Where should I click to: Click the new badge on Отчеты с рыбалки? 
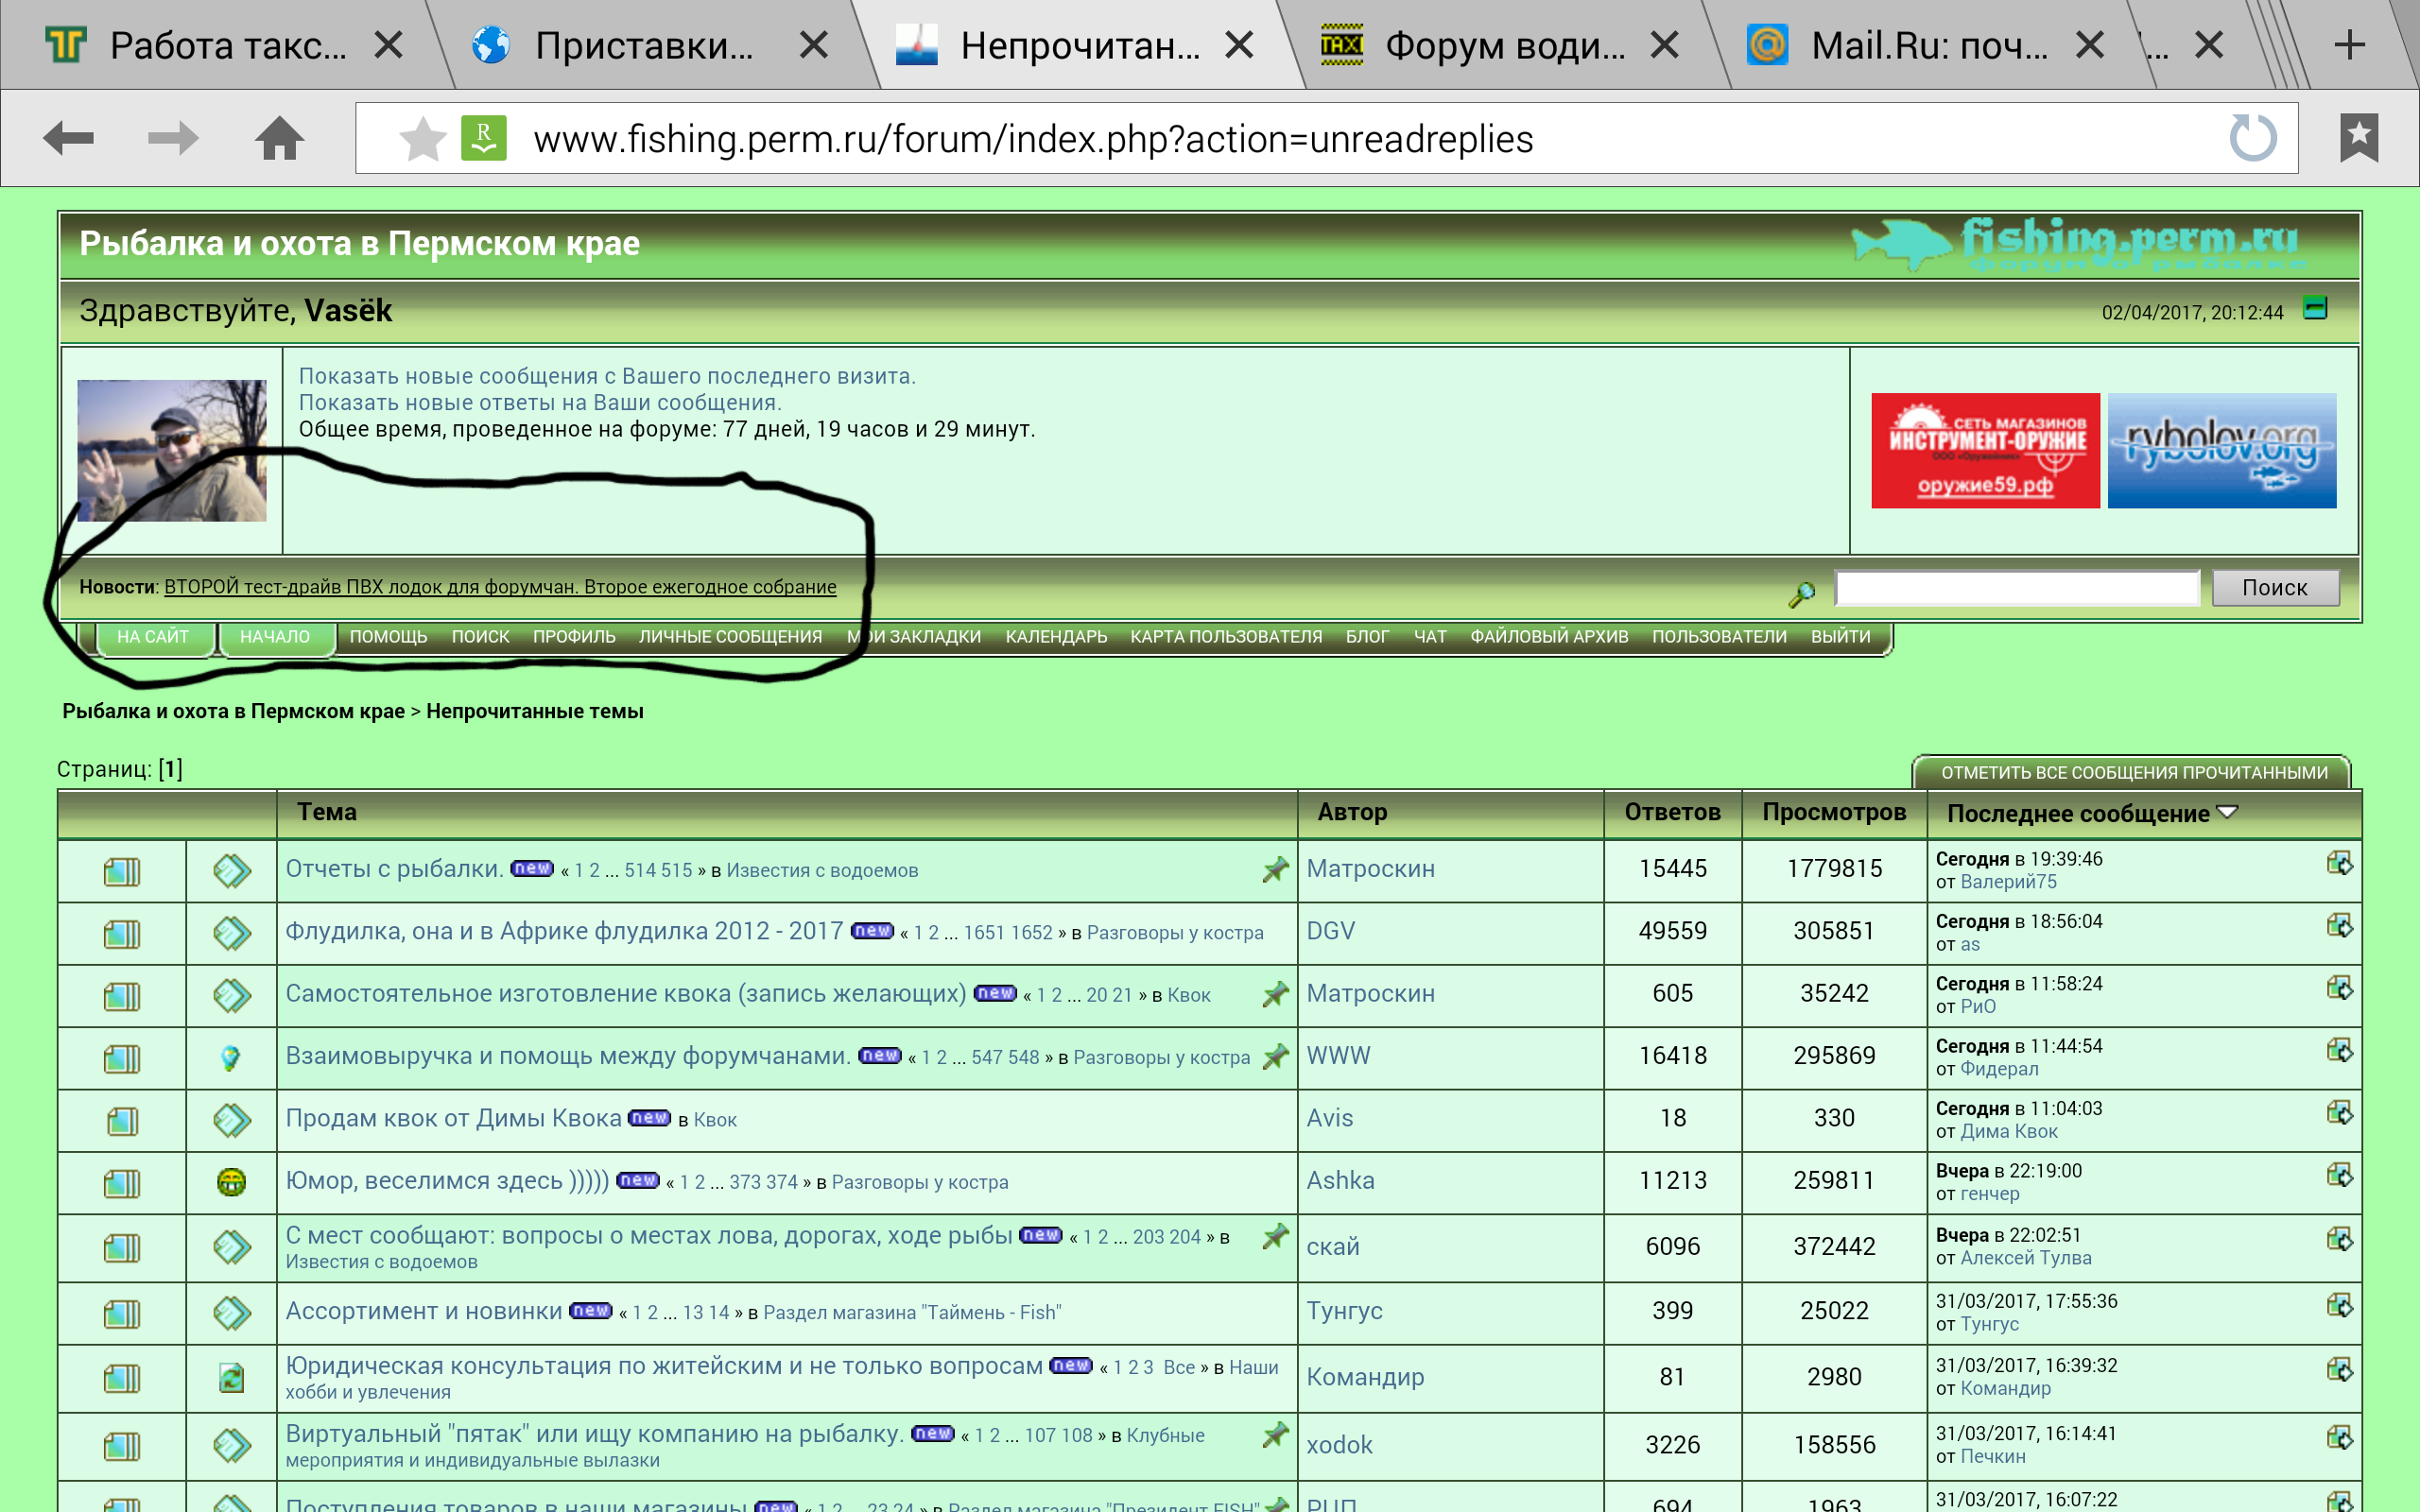532,868
